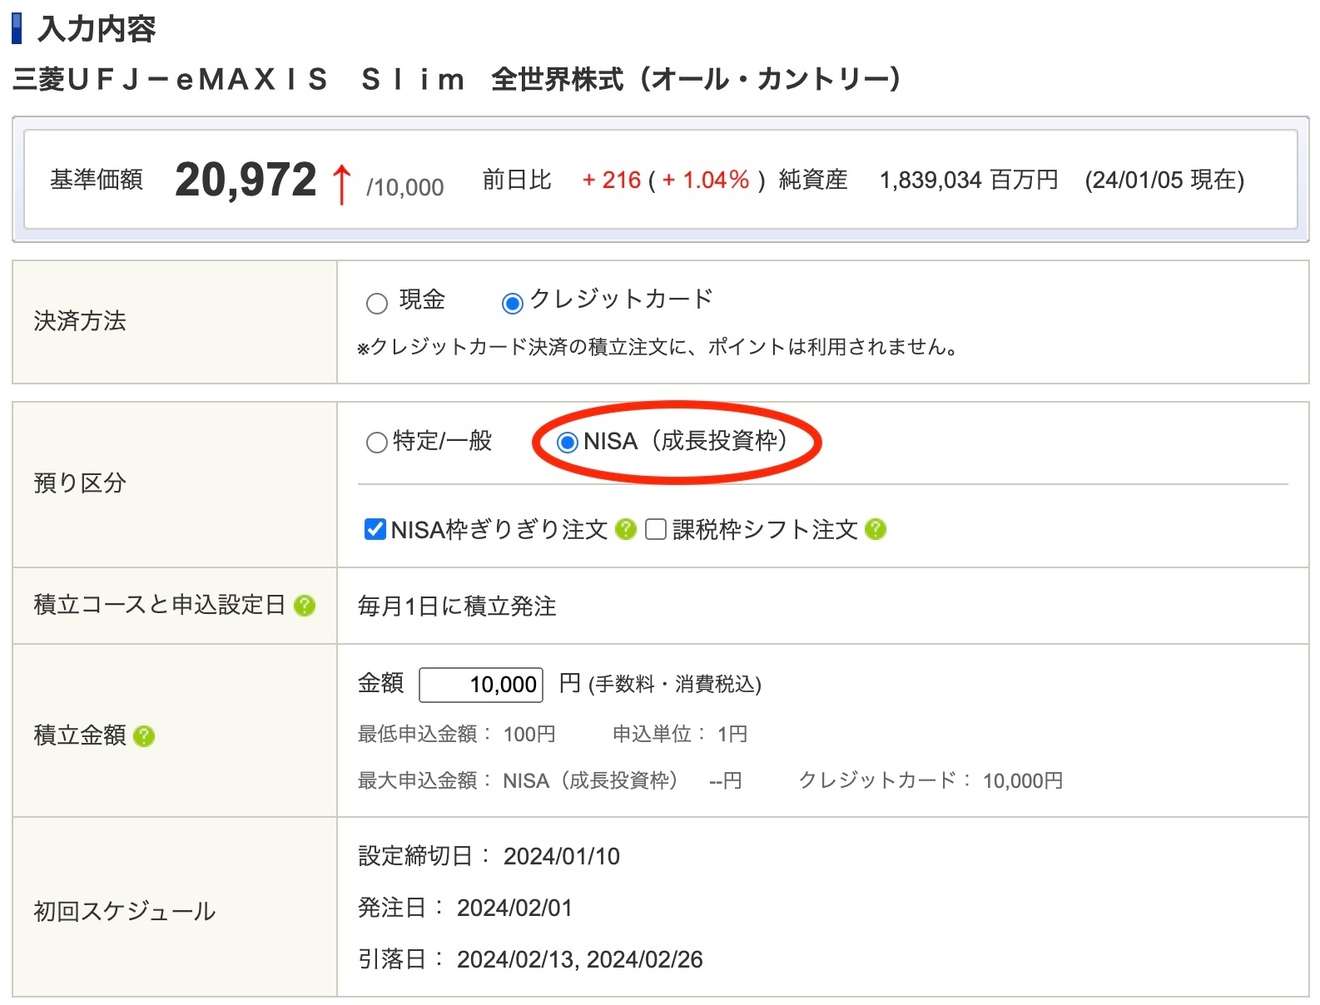Click the 設定締切日： 2024/01/10 text
The width and height of the screenshot is (1320, 1005).
pos(489,856)
